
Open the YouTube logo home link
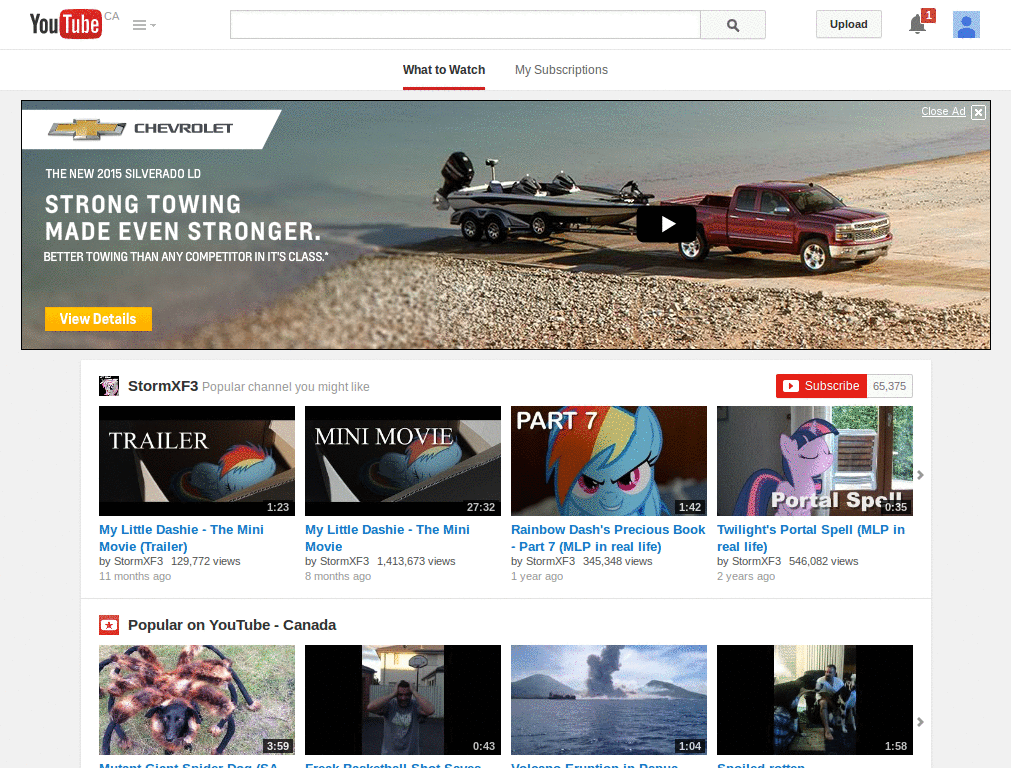click(65, 24)
